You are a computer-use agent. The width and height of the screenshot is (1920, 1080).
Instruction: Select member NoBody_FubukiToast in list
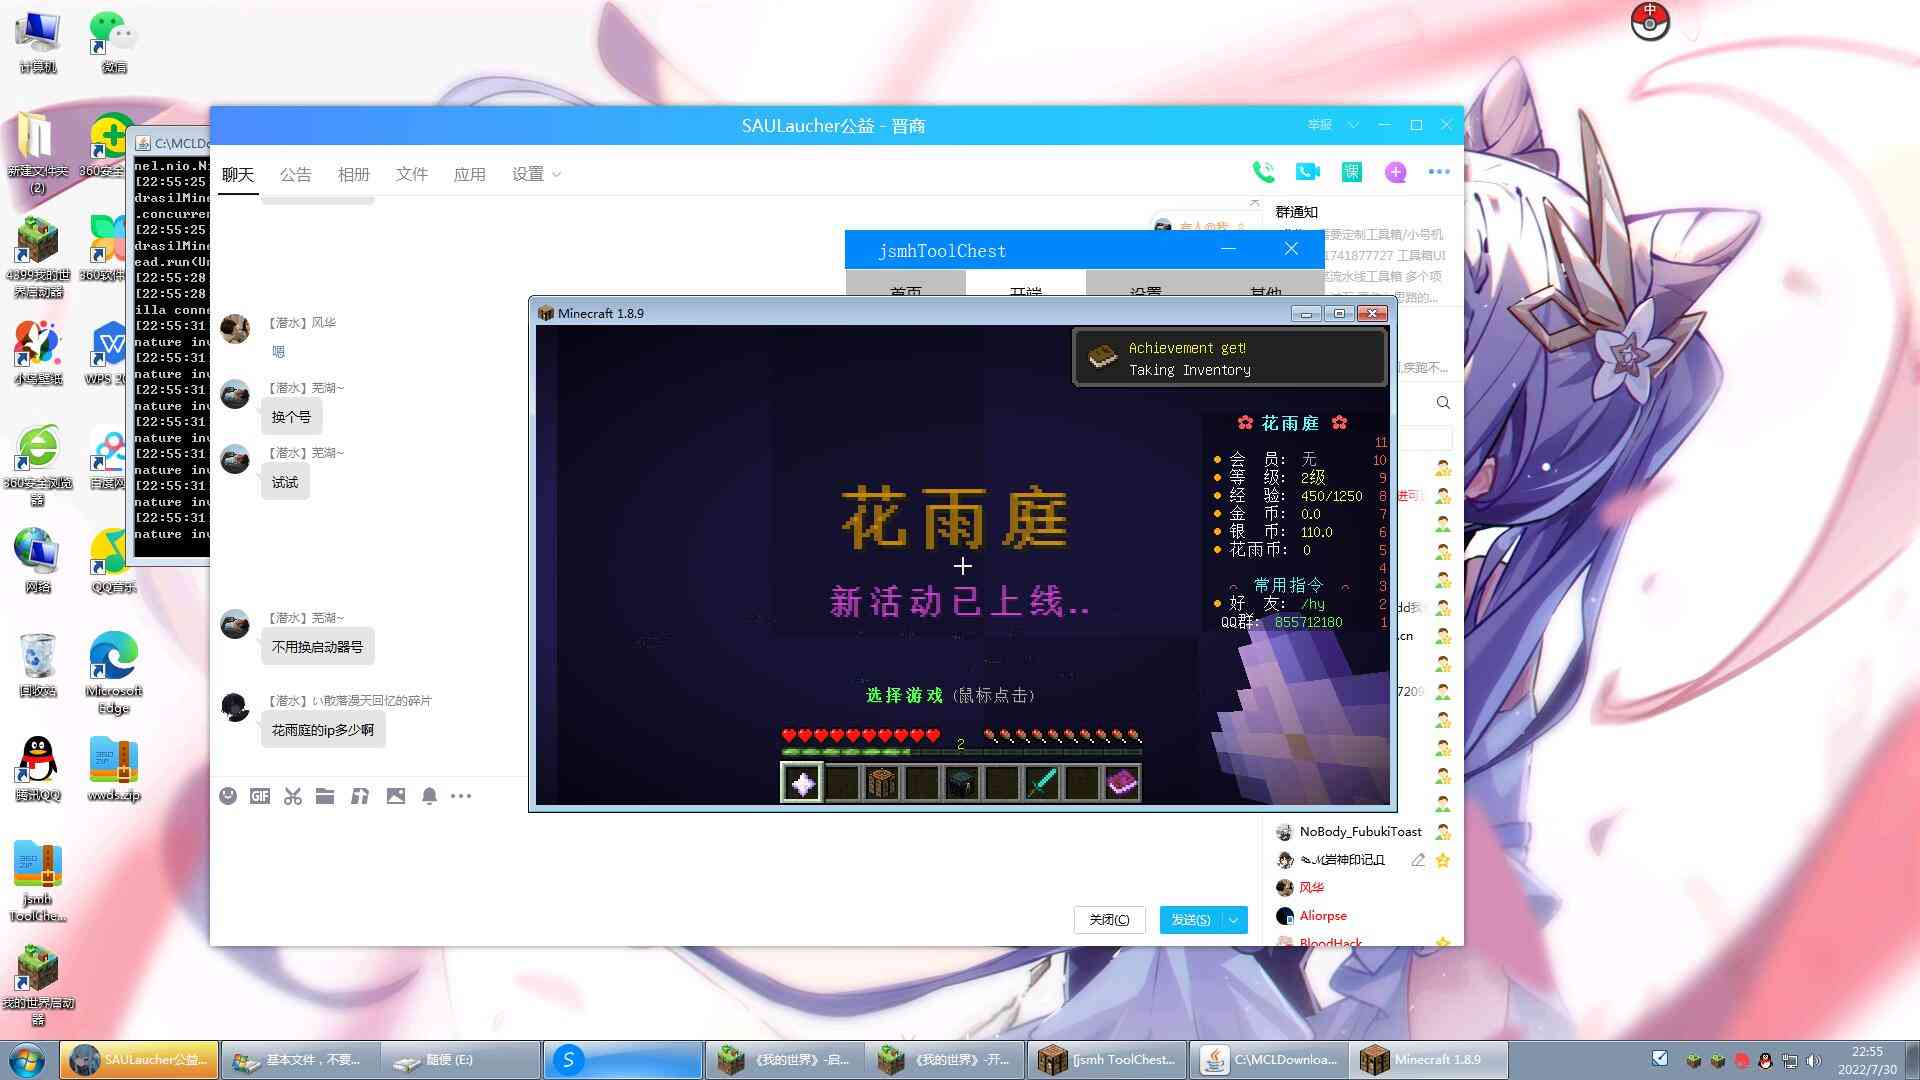[1360, 832]
